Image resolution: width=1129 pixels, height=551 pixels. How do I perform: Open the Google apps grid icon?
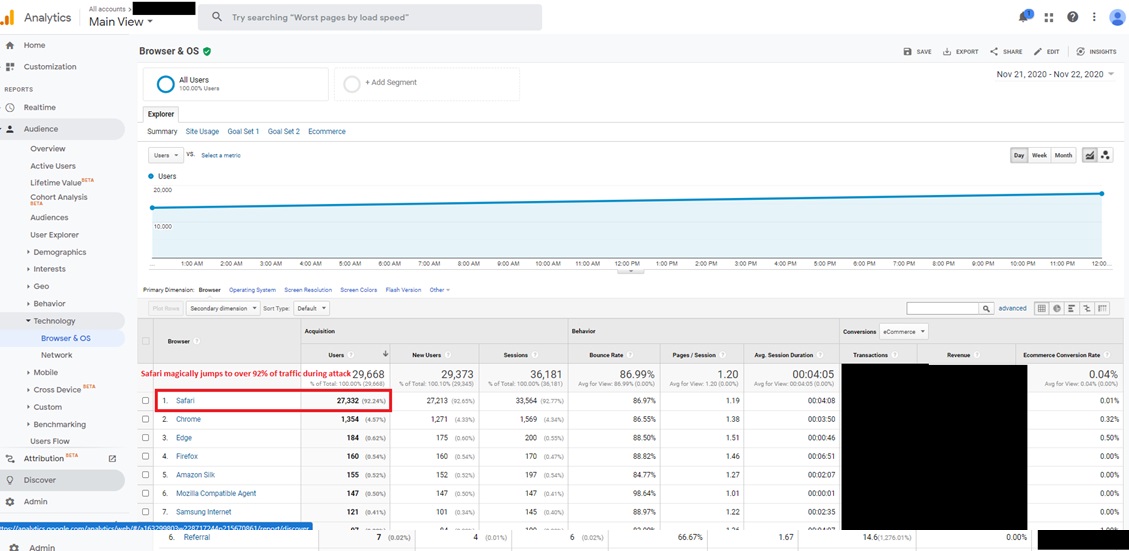1049,17
